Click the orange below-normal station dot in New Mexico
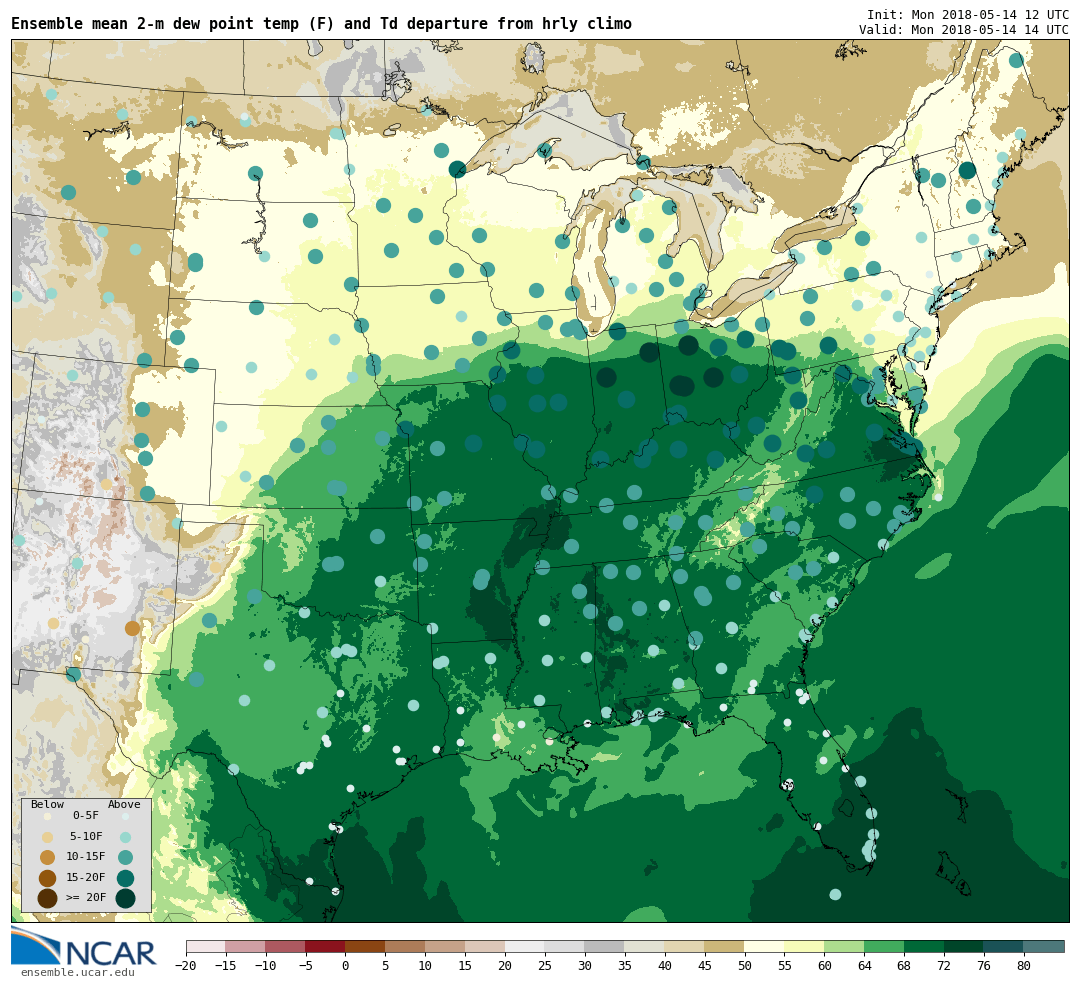Image resolution: width=1080 pixels, height=985 pixels. point(132,628)
